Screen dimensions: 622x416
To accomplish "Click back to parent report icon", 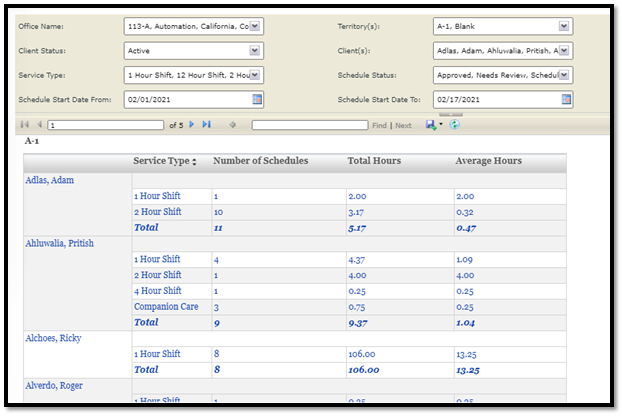I will coord(232,125).
